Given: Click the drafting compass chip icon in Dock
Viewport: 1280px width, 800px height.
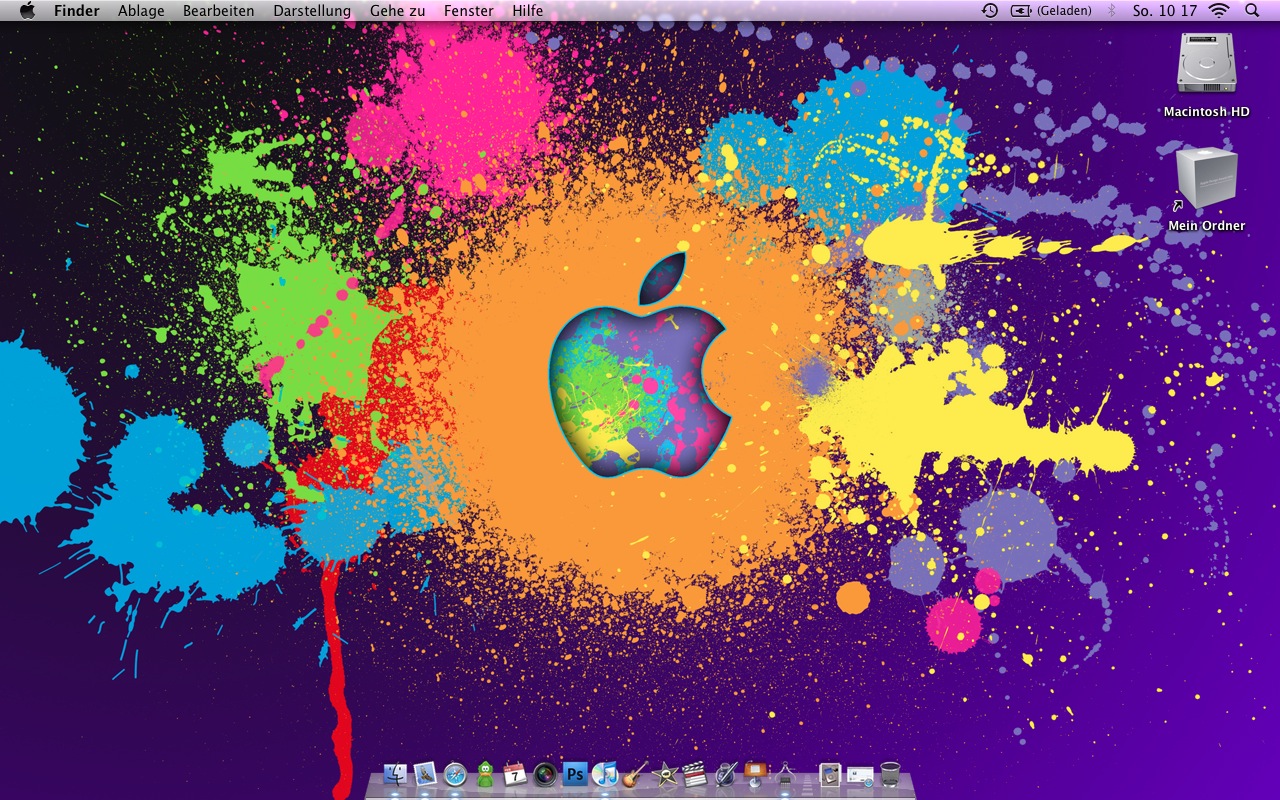Looking at the screenshot, I should tap(785, 774).
